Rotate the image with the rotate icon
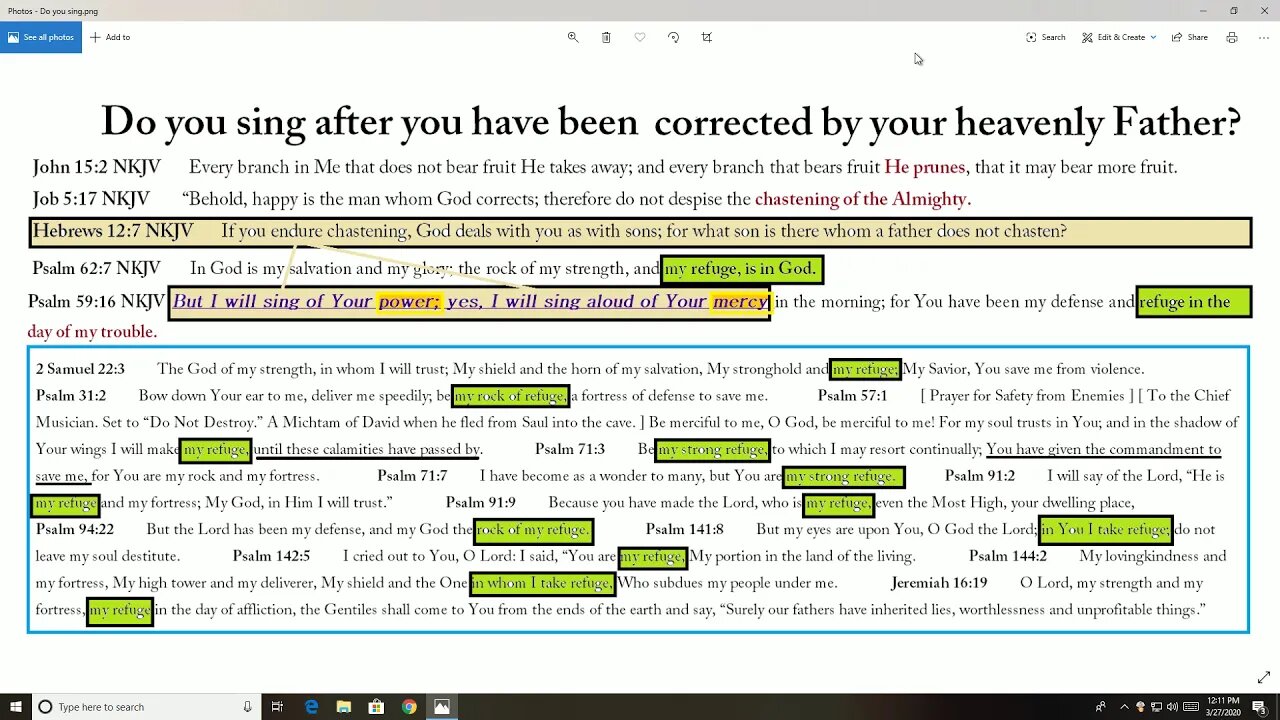Image resolution: width=1280 pixels, height=720 pixels. click(x=673, y=37)
